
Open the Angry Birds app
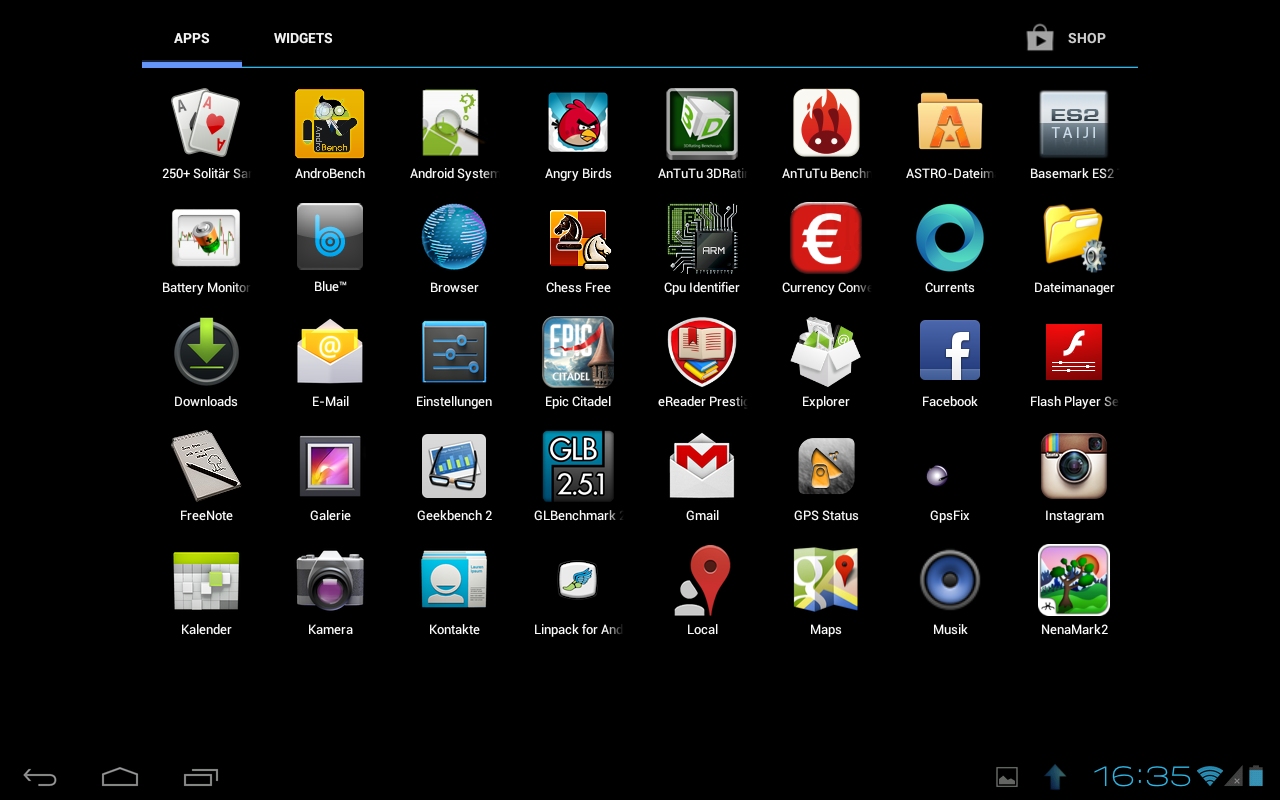578,124
